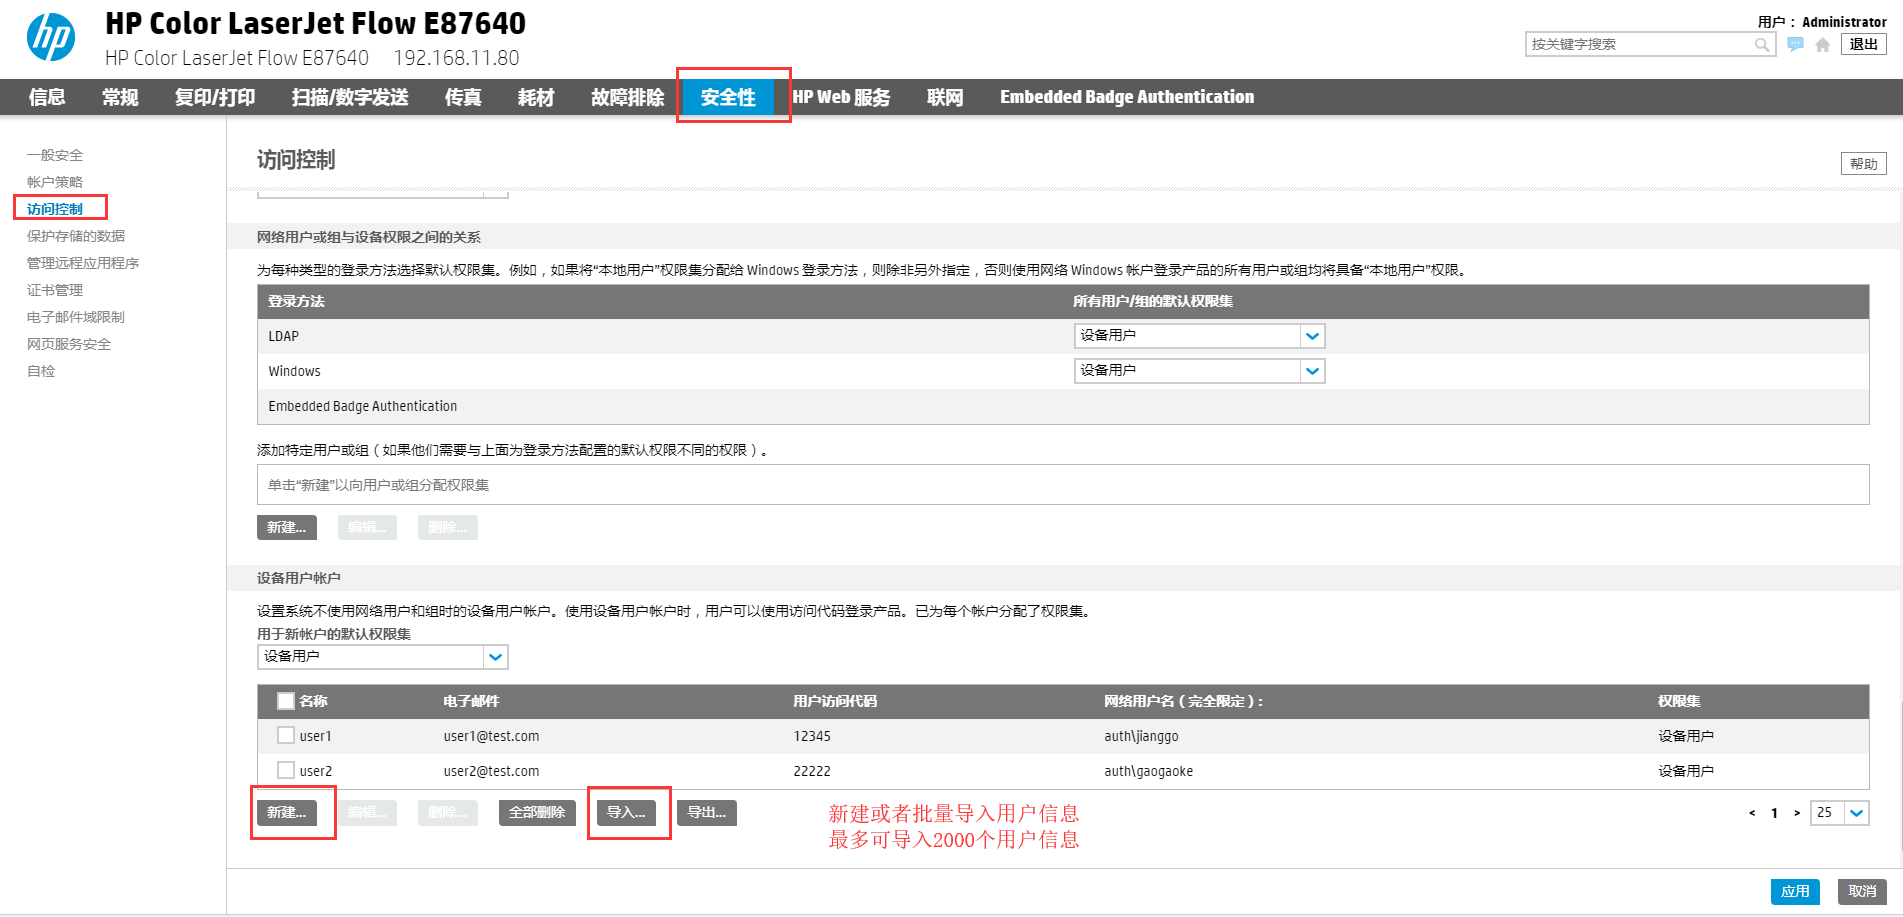
Task: Click the 电子邮件 column header
Action: pos(471,701)
